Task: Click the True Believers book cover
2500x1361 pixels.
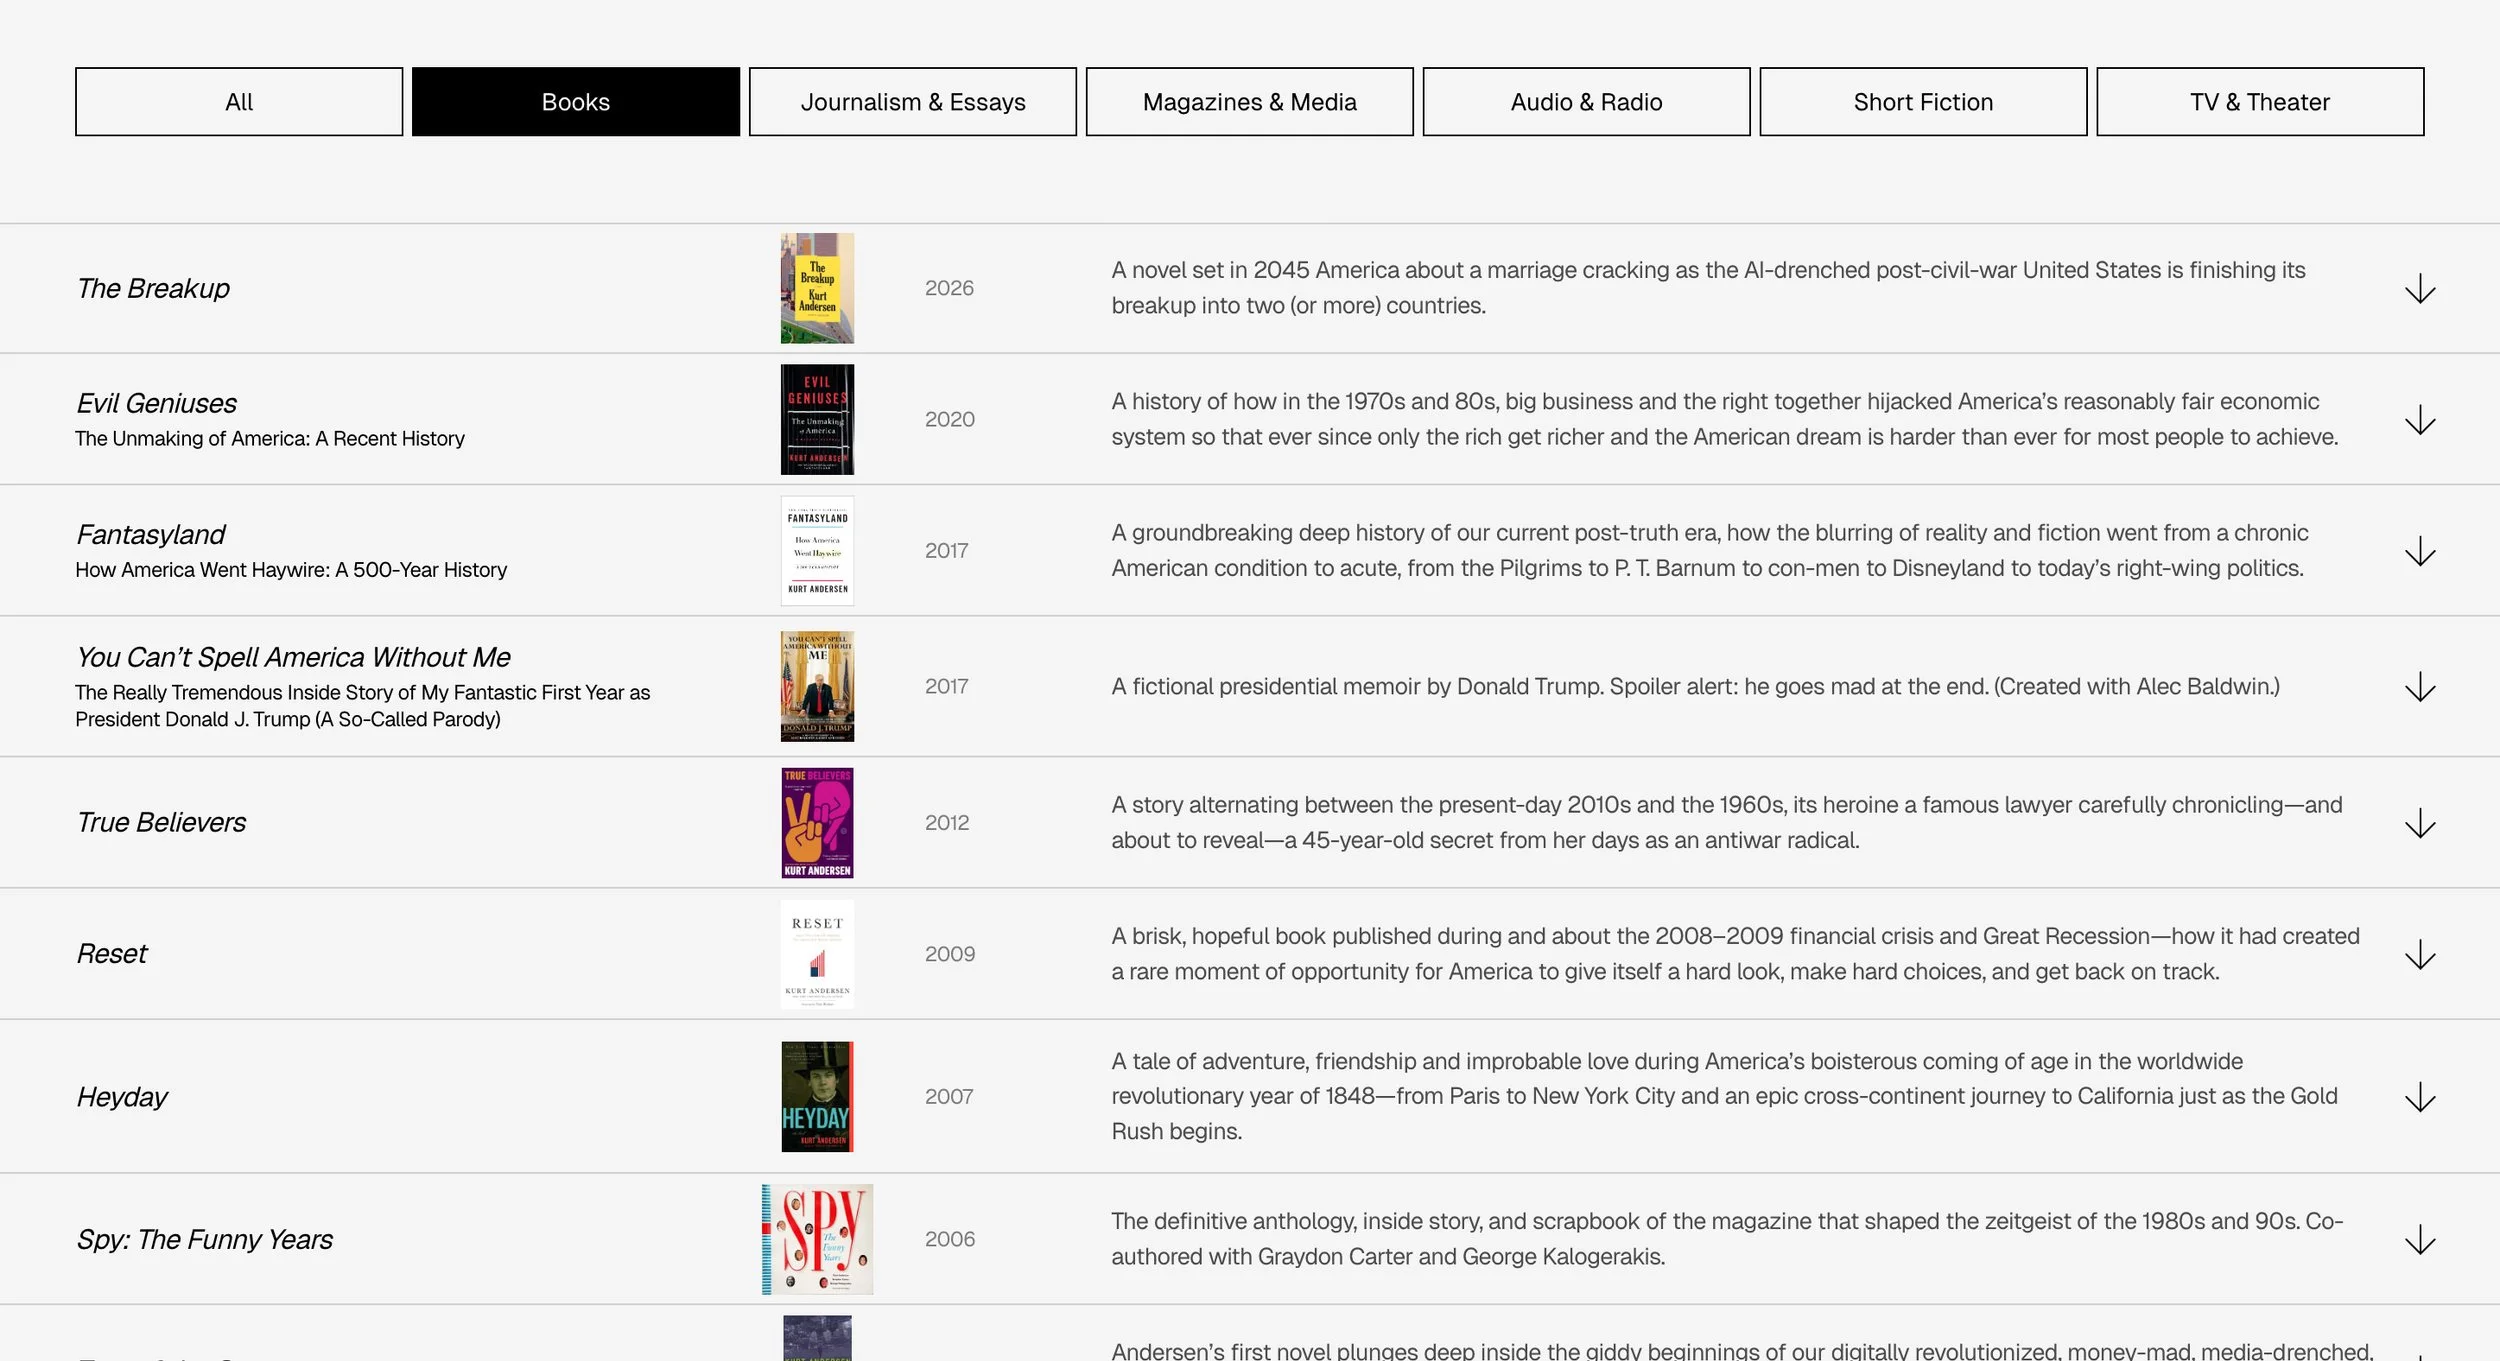Action: (817, 822)
